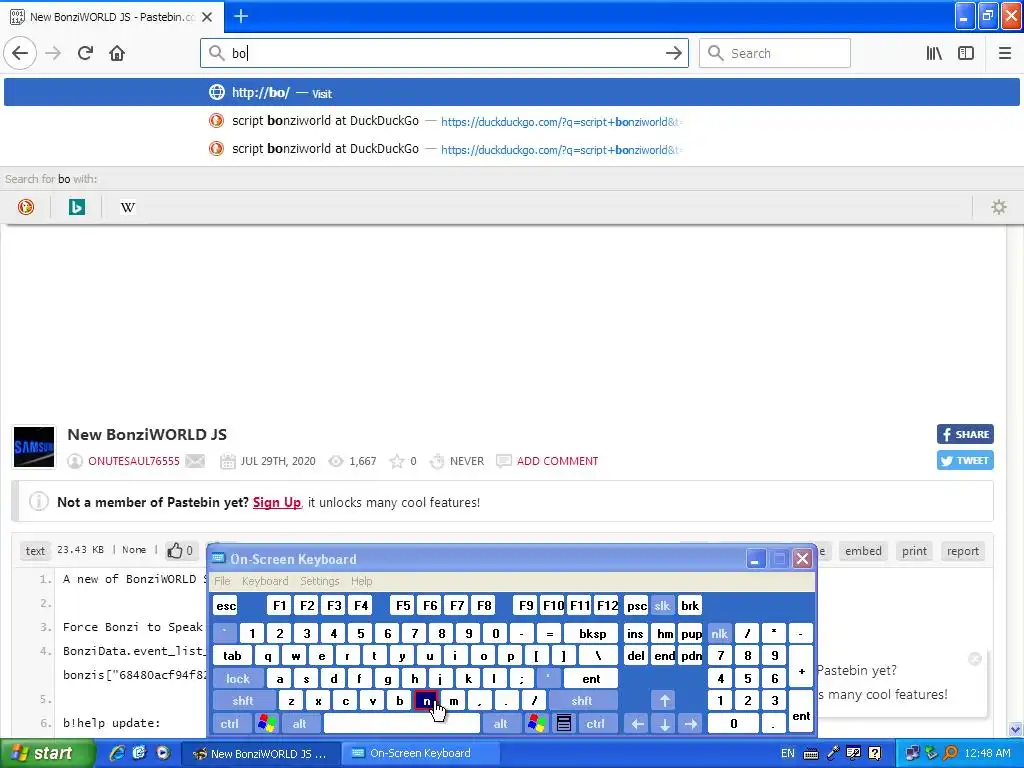Toggle the left alt key
The width and height of the screenshot is (1024, 768).
(x=300, y=724)
